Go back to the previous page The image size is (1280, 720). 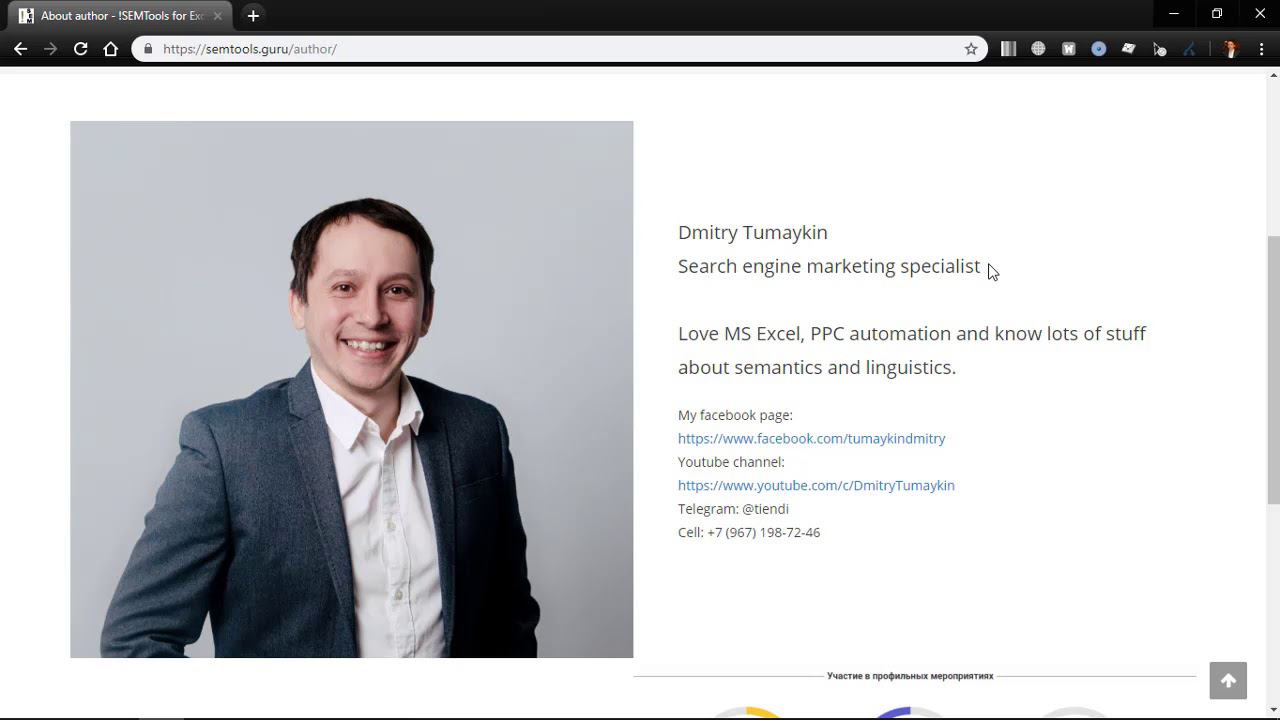(x=20, y=48)
